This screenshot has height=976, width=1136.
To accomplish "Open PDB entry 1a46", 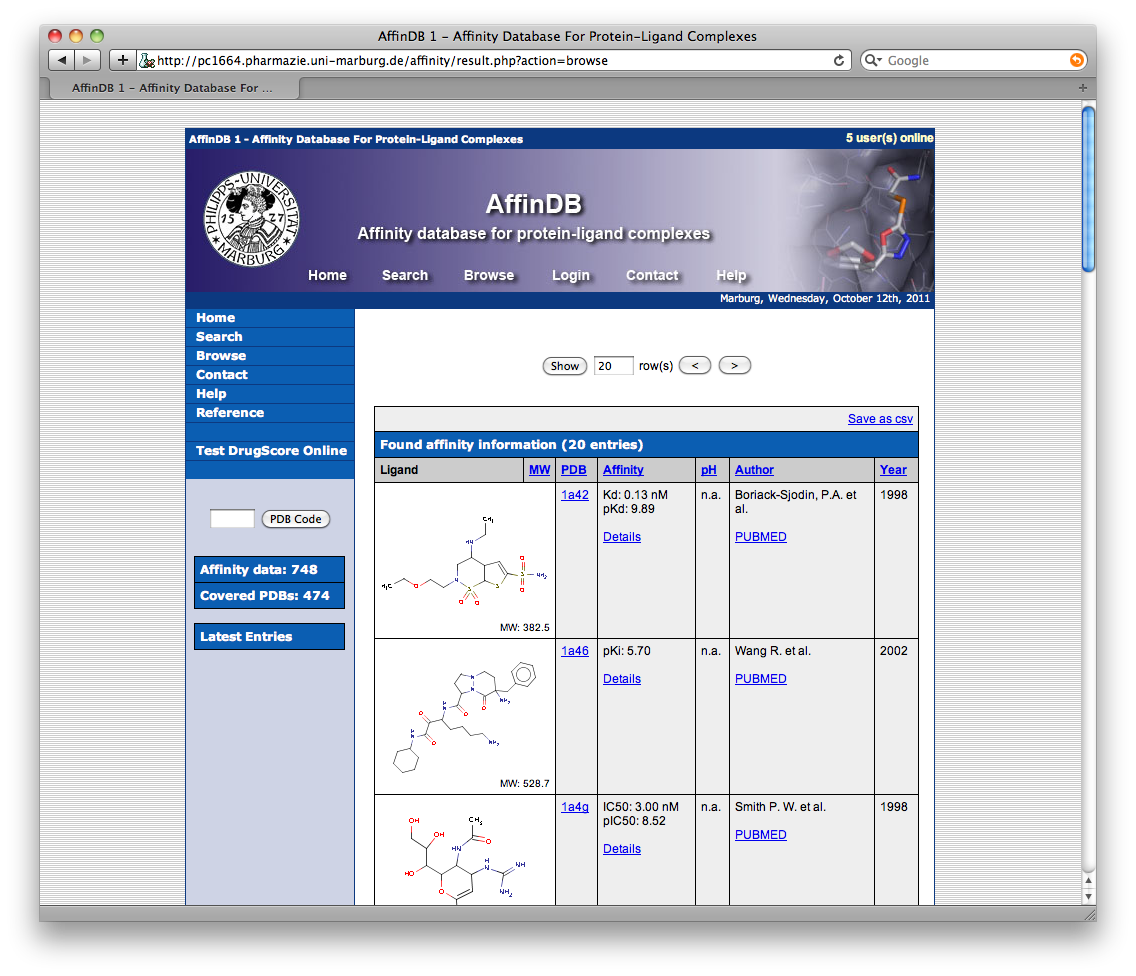I will (x=575, y=651).
